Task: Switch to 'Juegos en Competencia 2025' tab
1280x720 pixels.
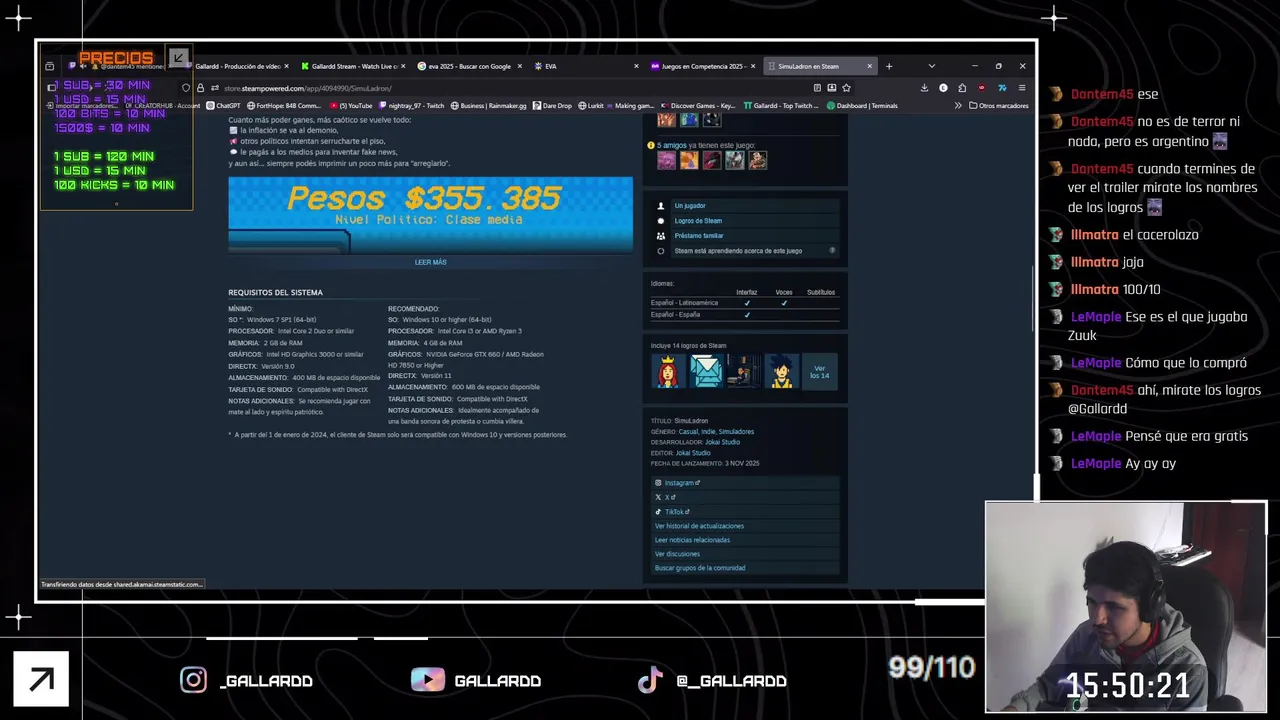Action: point(702,66)
